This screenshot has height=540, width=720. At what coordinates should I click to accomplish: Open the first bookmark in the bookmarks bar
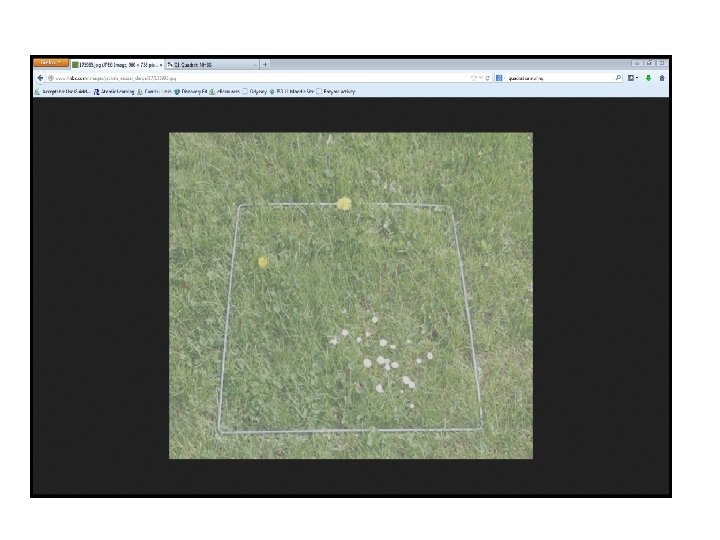[63, 91]
